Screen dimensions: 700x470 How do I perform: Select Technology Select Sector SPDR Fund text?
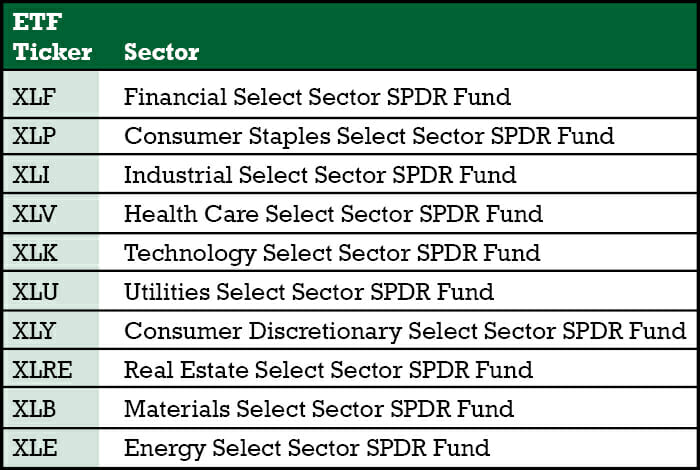click(331, 253)
